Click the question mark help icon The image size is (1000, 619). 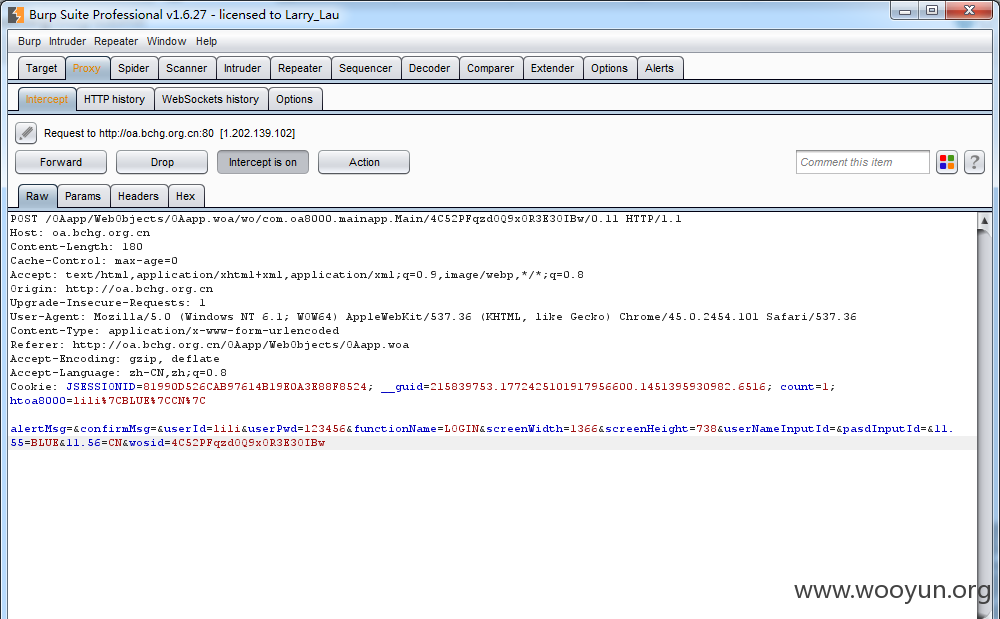[x=974, y=163]
